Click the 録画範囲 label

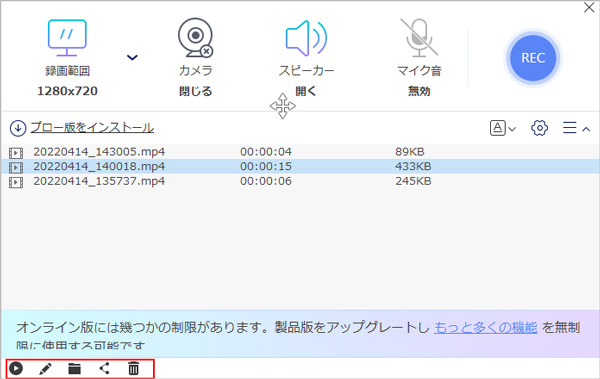click(67, 71)
